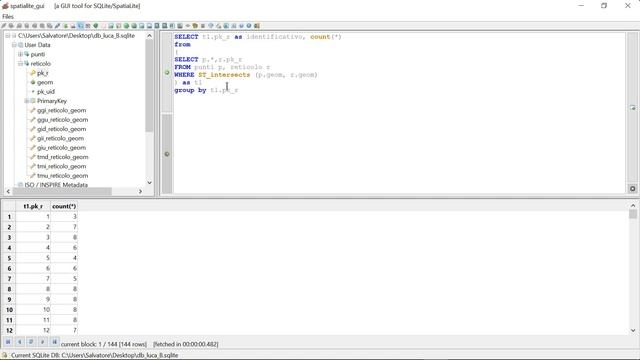Click the green round button left of the WHERE line
Viewport: 640px width, 360px height.
(167, 73)
